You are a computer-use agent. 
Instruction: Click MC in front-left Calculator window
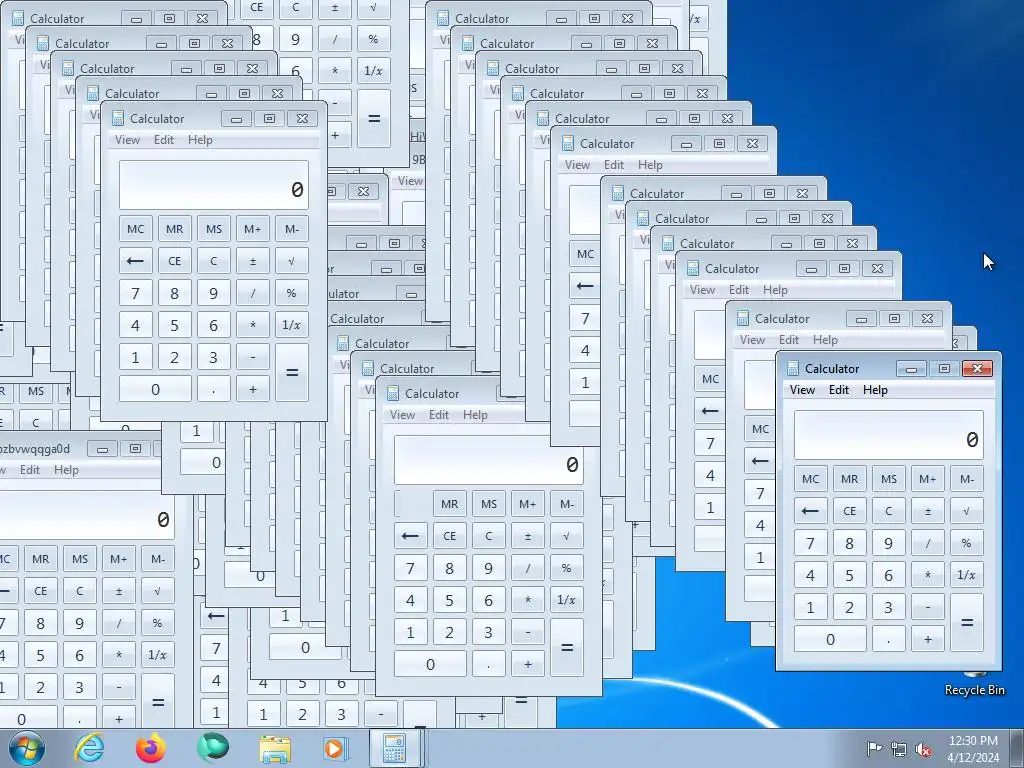point(135,229)
